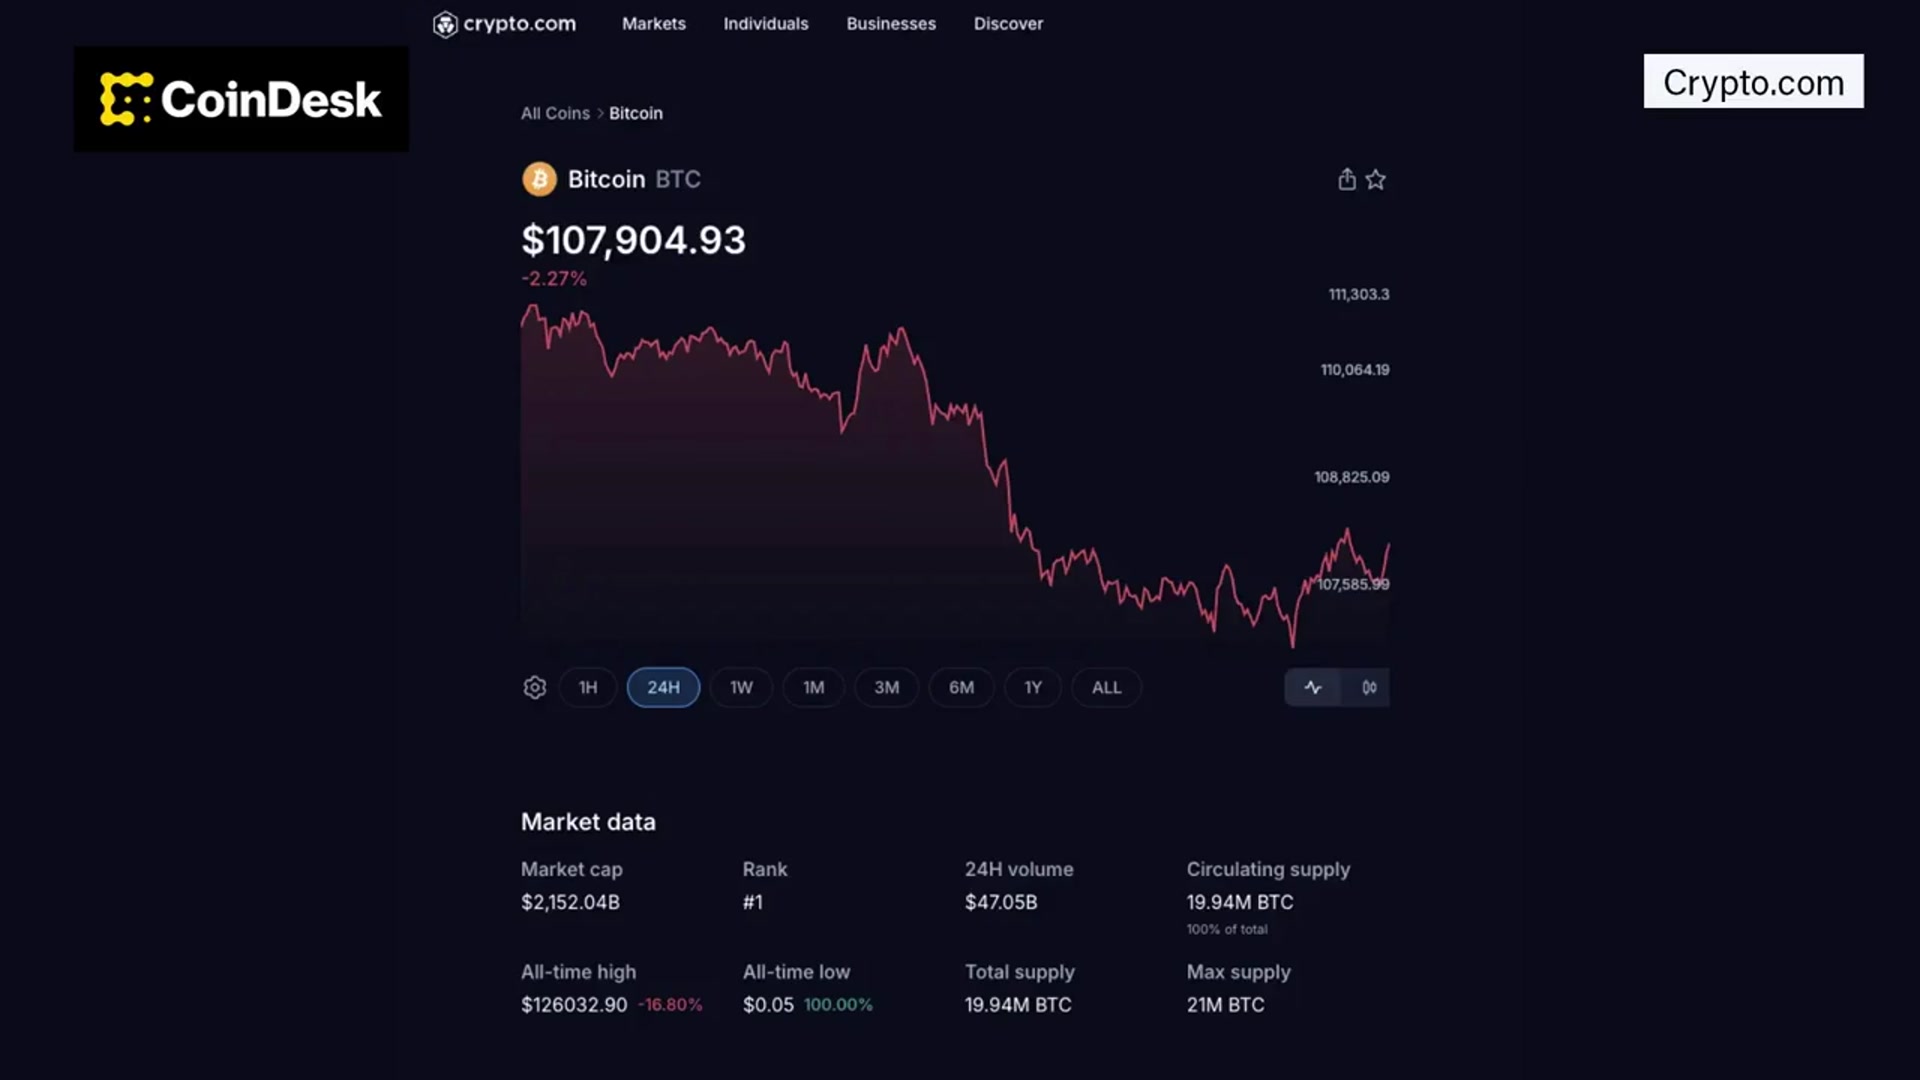Click the CoinDesk logo
The height and width of the screenshot is (1080, 1920).
240,99
